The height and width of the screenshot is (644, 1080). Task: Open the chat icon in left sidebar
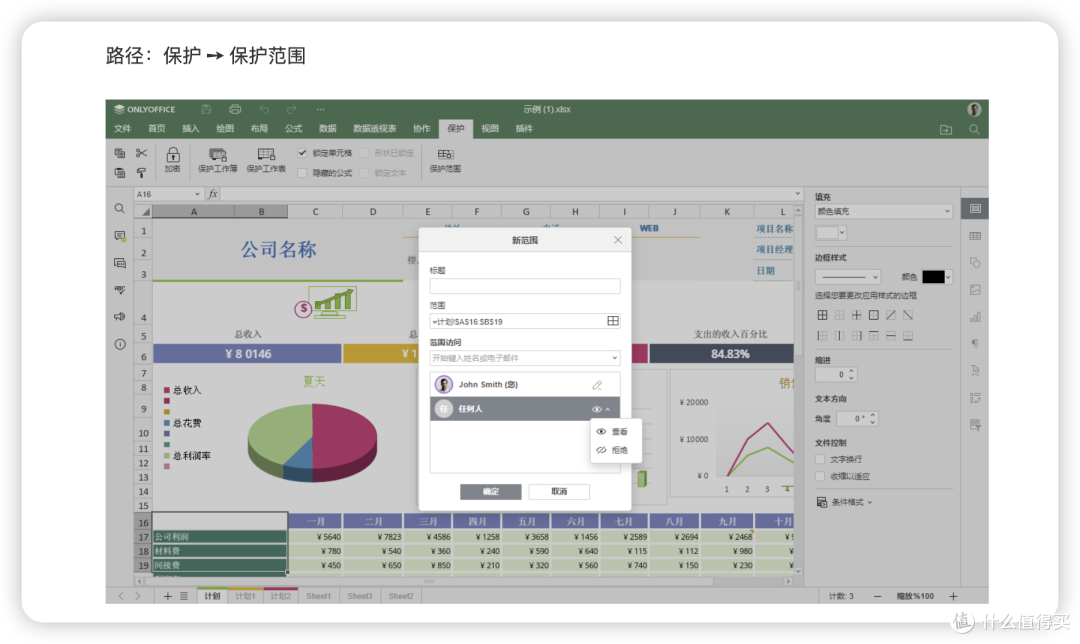point(120,263)
